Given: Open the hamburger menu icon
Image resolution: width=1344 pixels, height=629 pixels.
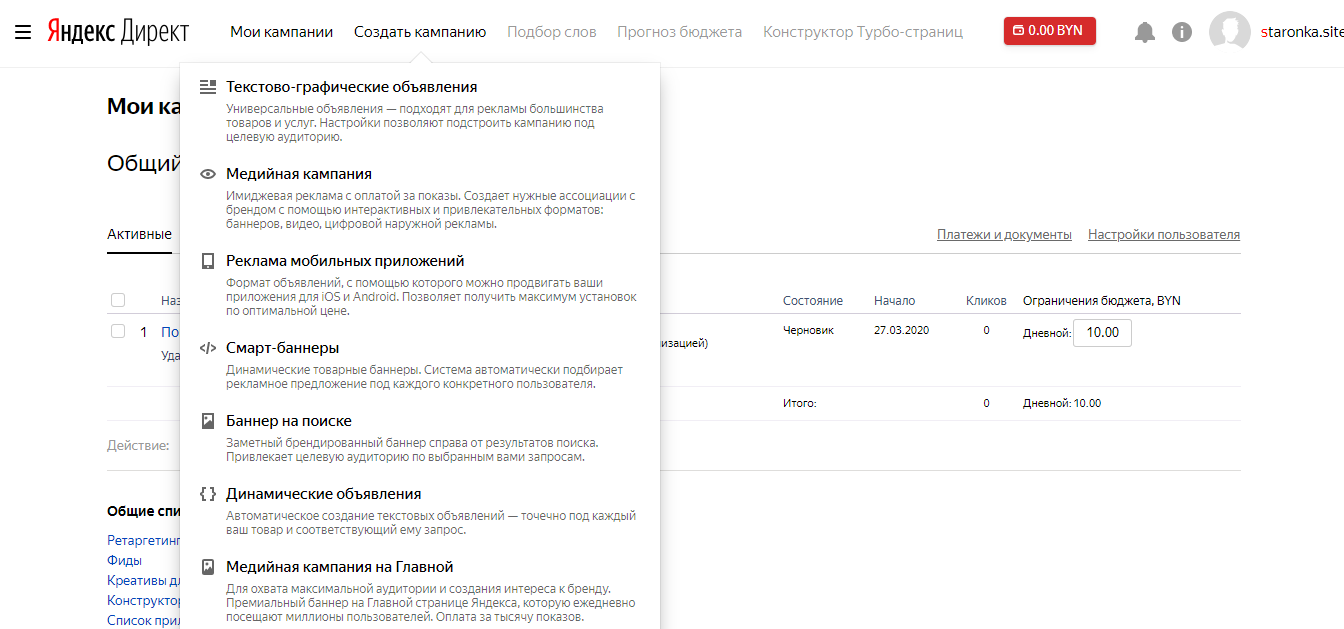Looking at the screenshot, I should 23,32.
